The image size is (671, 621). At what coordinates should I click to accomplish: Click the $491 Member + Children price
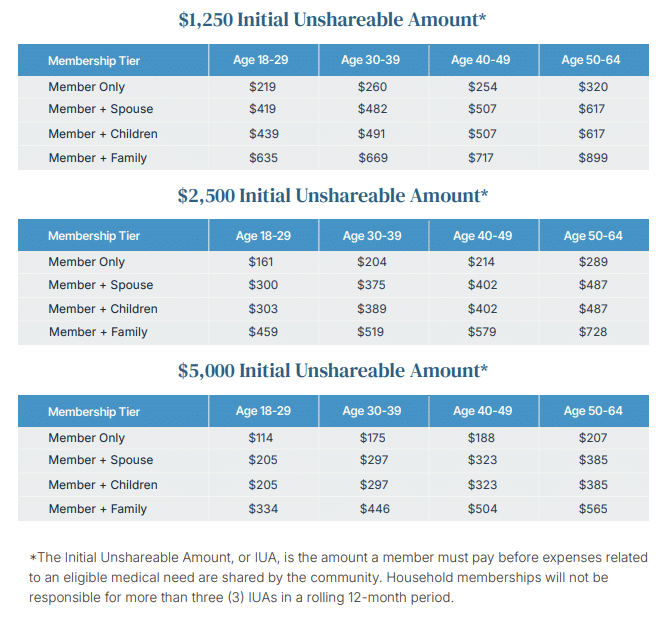pyautogui.click(x=373, y=134)
